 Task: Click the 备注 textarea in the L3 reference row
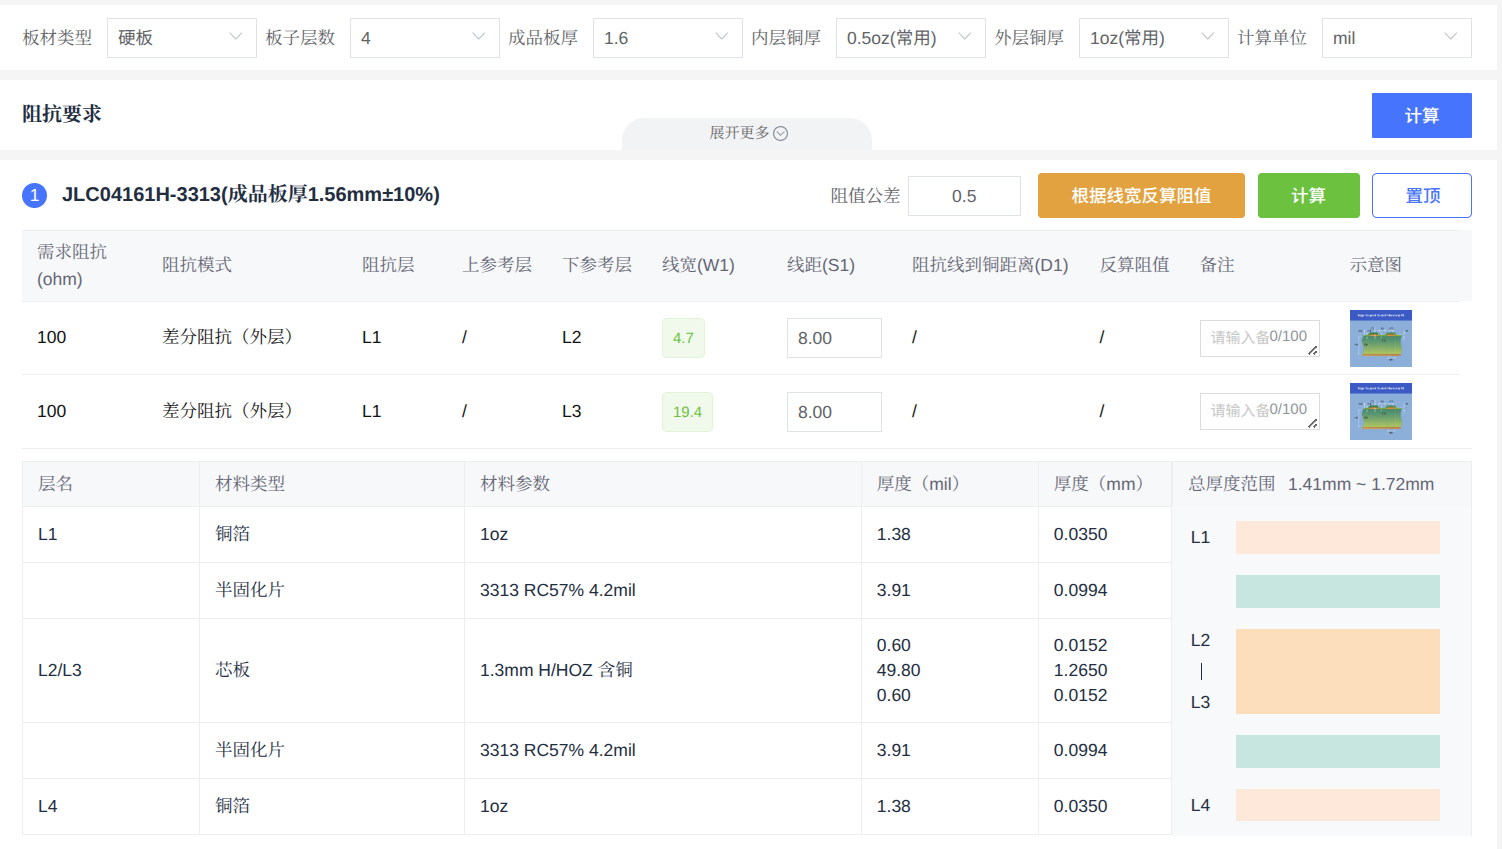tap(1259, 411)
